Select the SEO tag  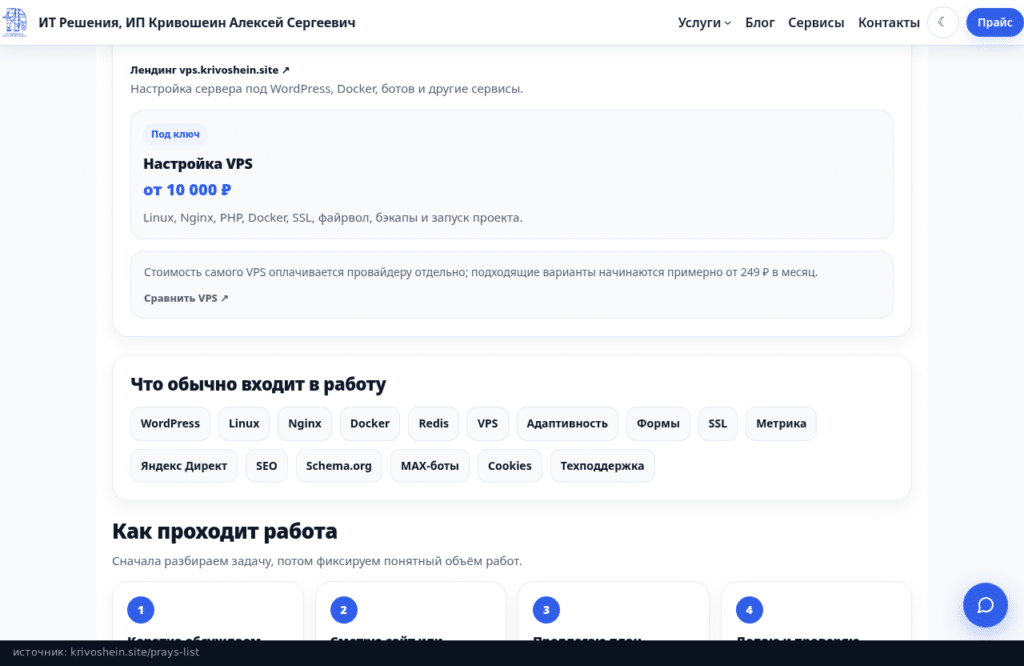tap(266, 466)
